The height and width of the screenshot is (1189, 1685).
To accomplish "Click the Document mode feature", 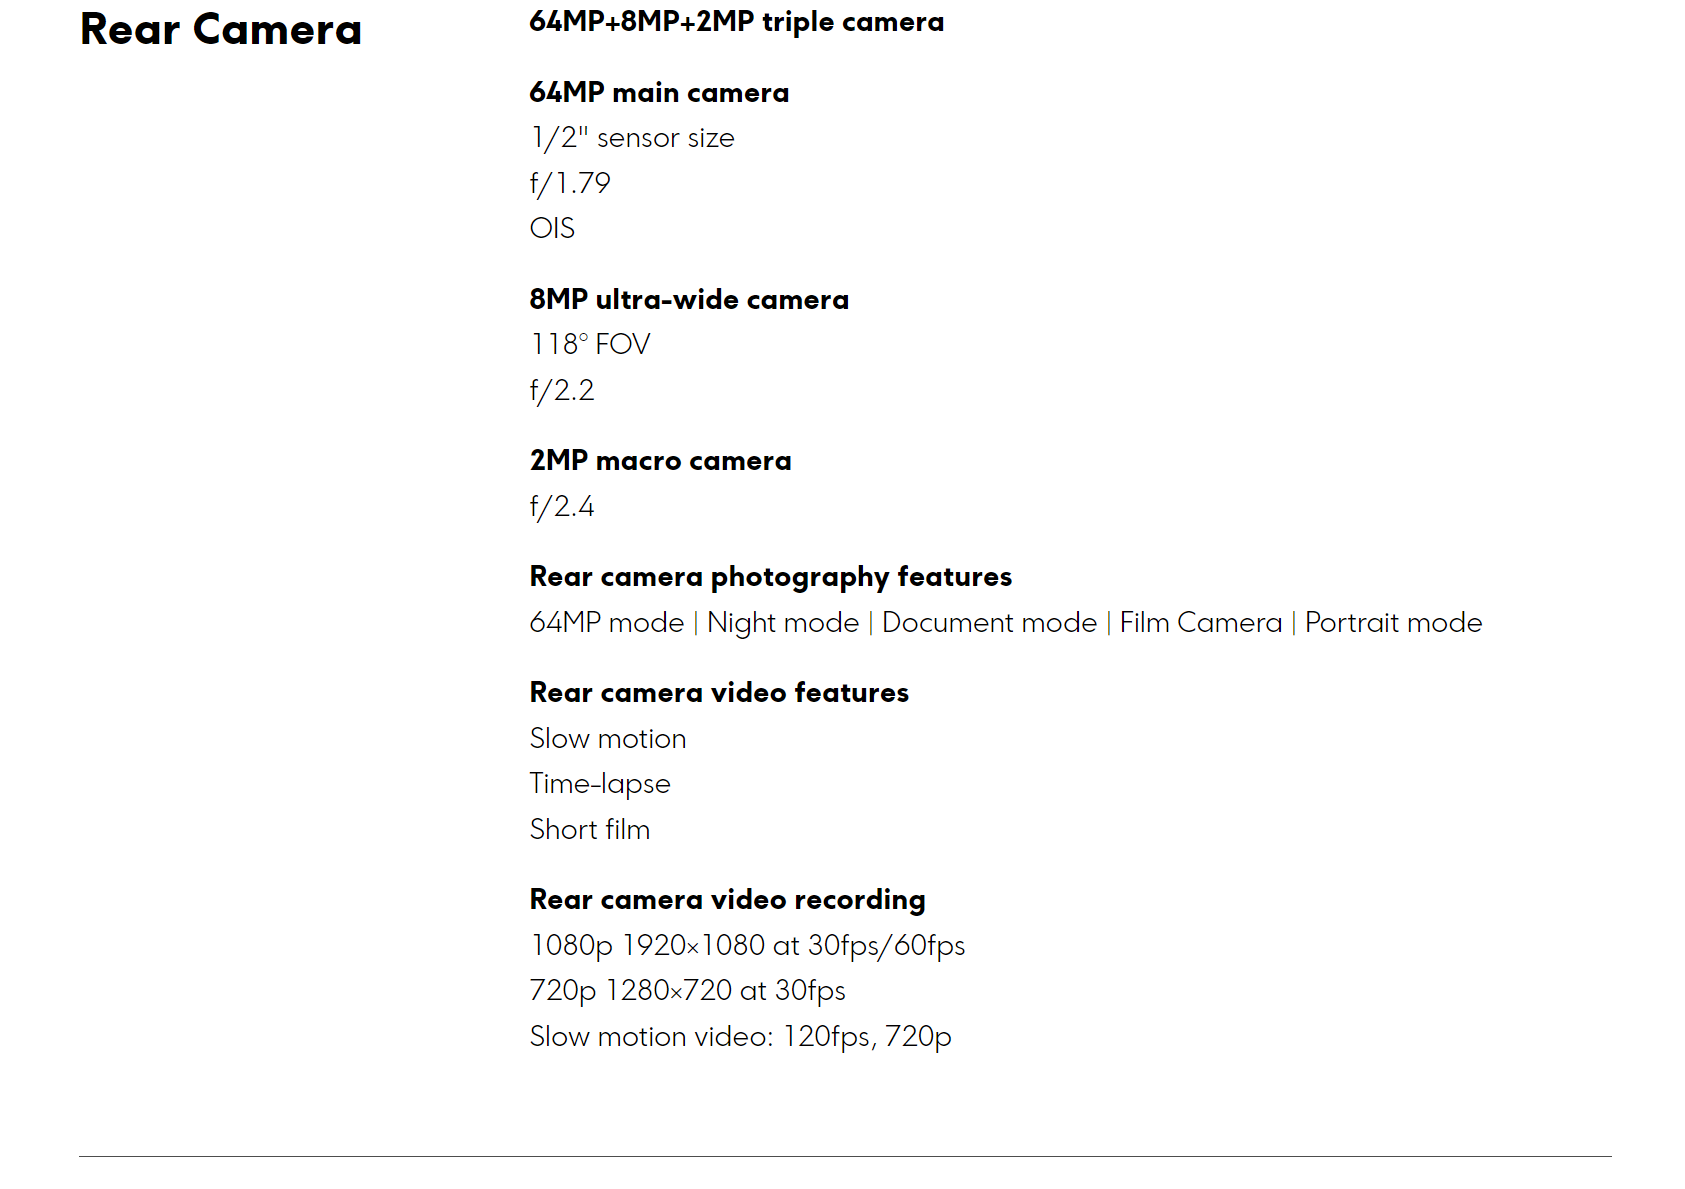I will pyautogui.click(x=989, y=623).
